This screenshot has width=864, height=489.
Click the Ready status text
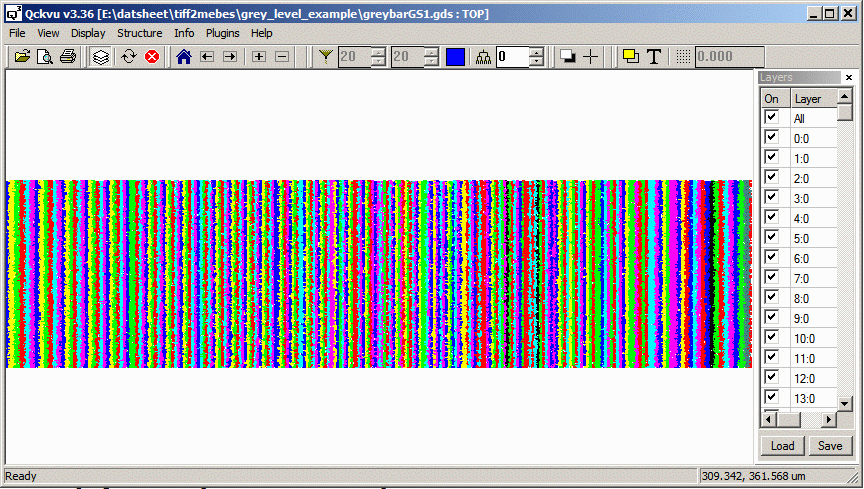click(x=20, y=476)
